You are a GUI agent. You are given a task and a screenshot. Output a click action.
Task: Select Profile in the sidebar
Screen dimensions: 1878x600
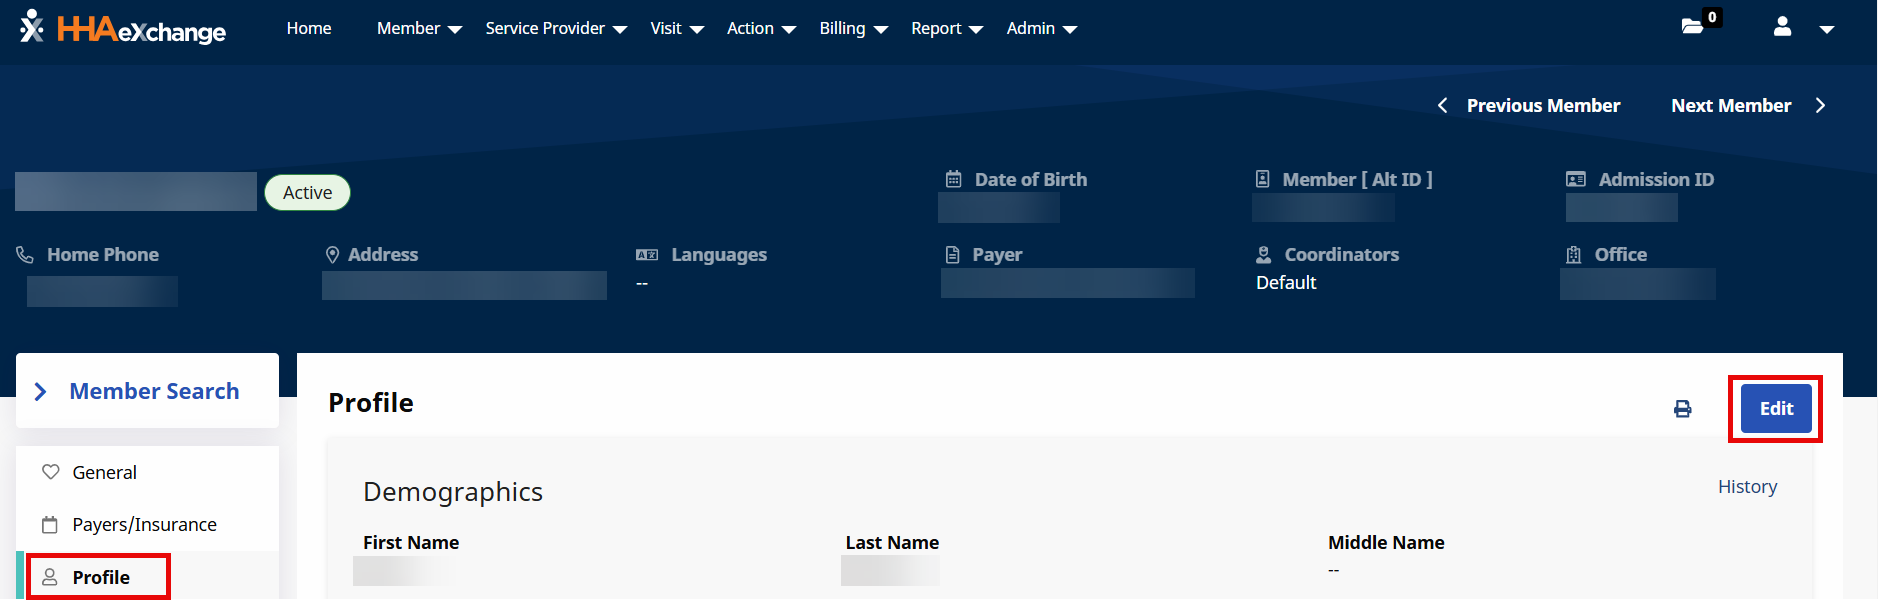pos(101,578)
